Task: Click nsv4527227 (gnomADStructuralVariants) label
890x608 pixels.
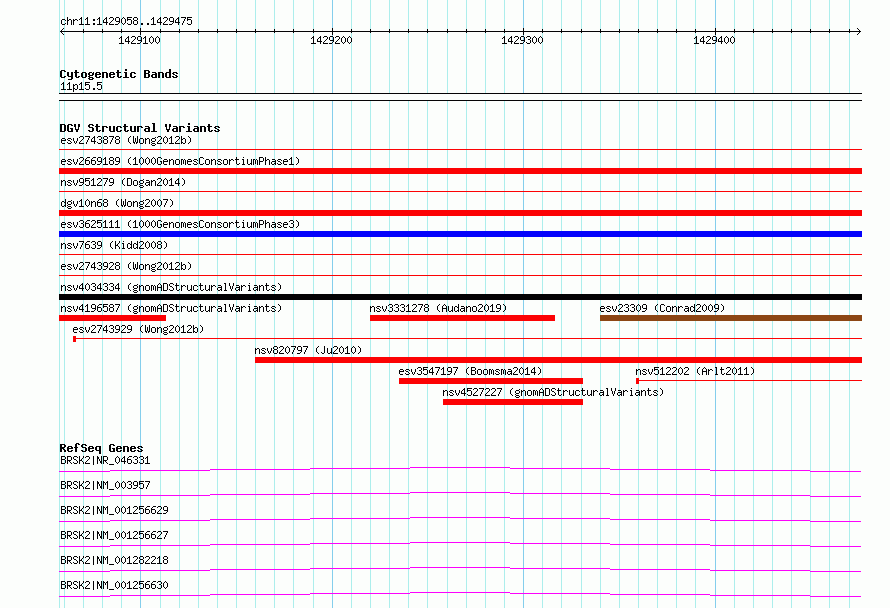Action: [x=553, y=392]
